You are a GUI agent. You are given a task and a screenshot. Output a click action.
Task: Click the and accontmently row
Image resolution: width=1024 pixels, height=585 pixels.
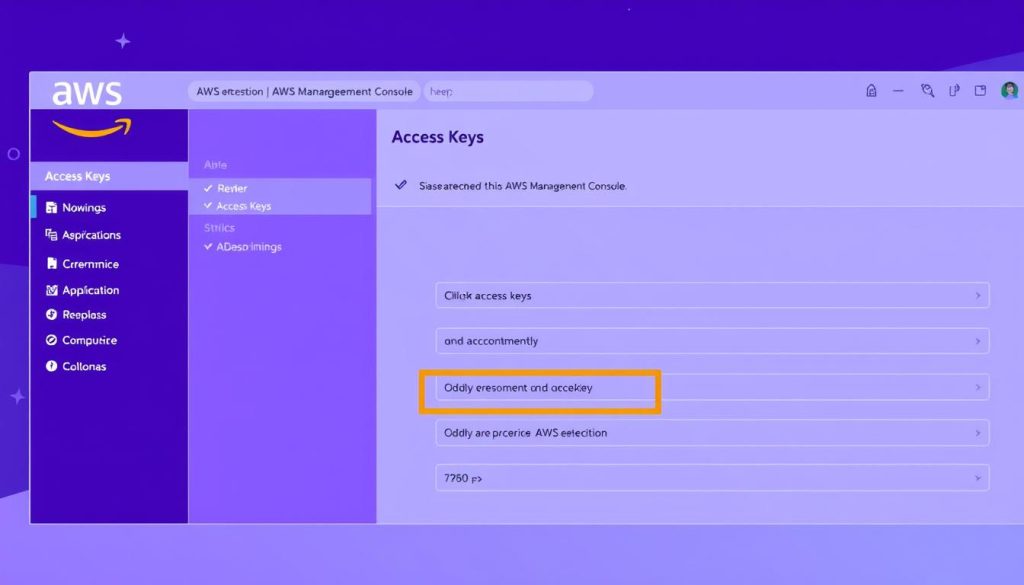[x=712, y=341]
